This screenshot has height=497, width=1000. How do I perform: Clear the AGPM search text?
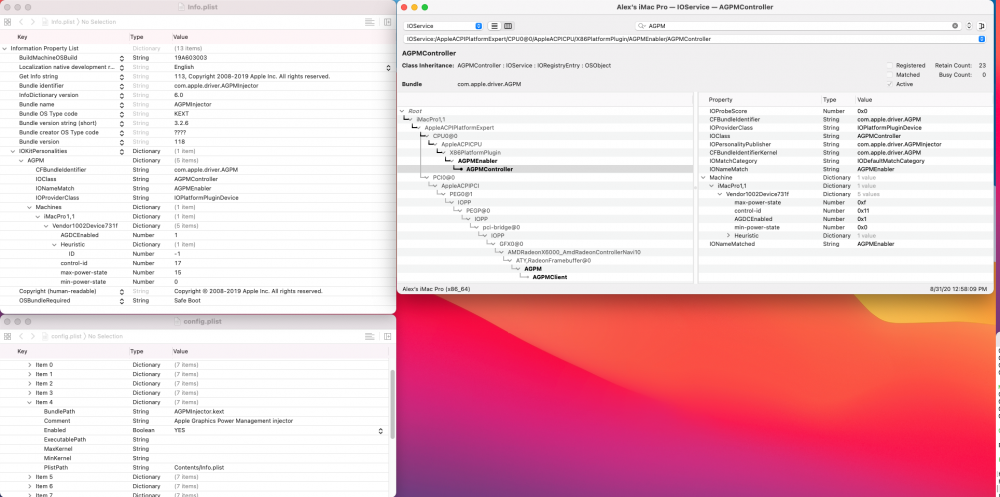(x=955, y=26)
